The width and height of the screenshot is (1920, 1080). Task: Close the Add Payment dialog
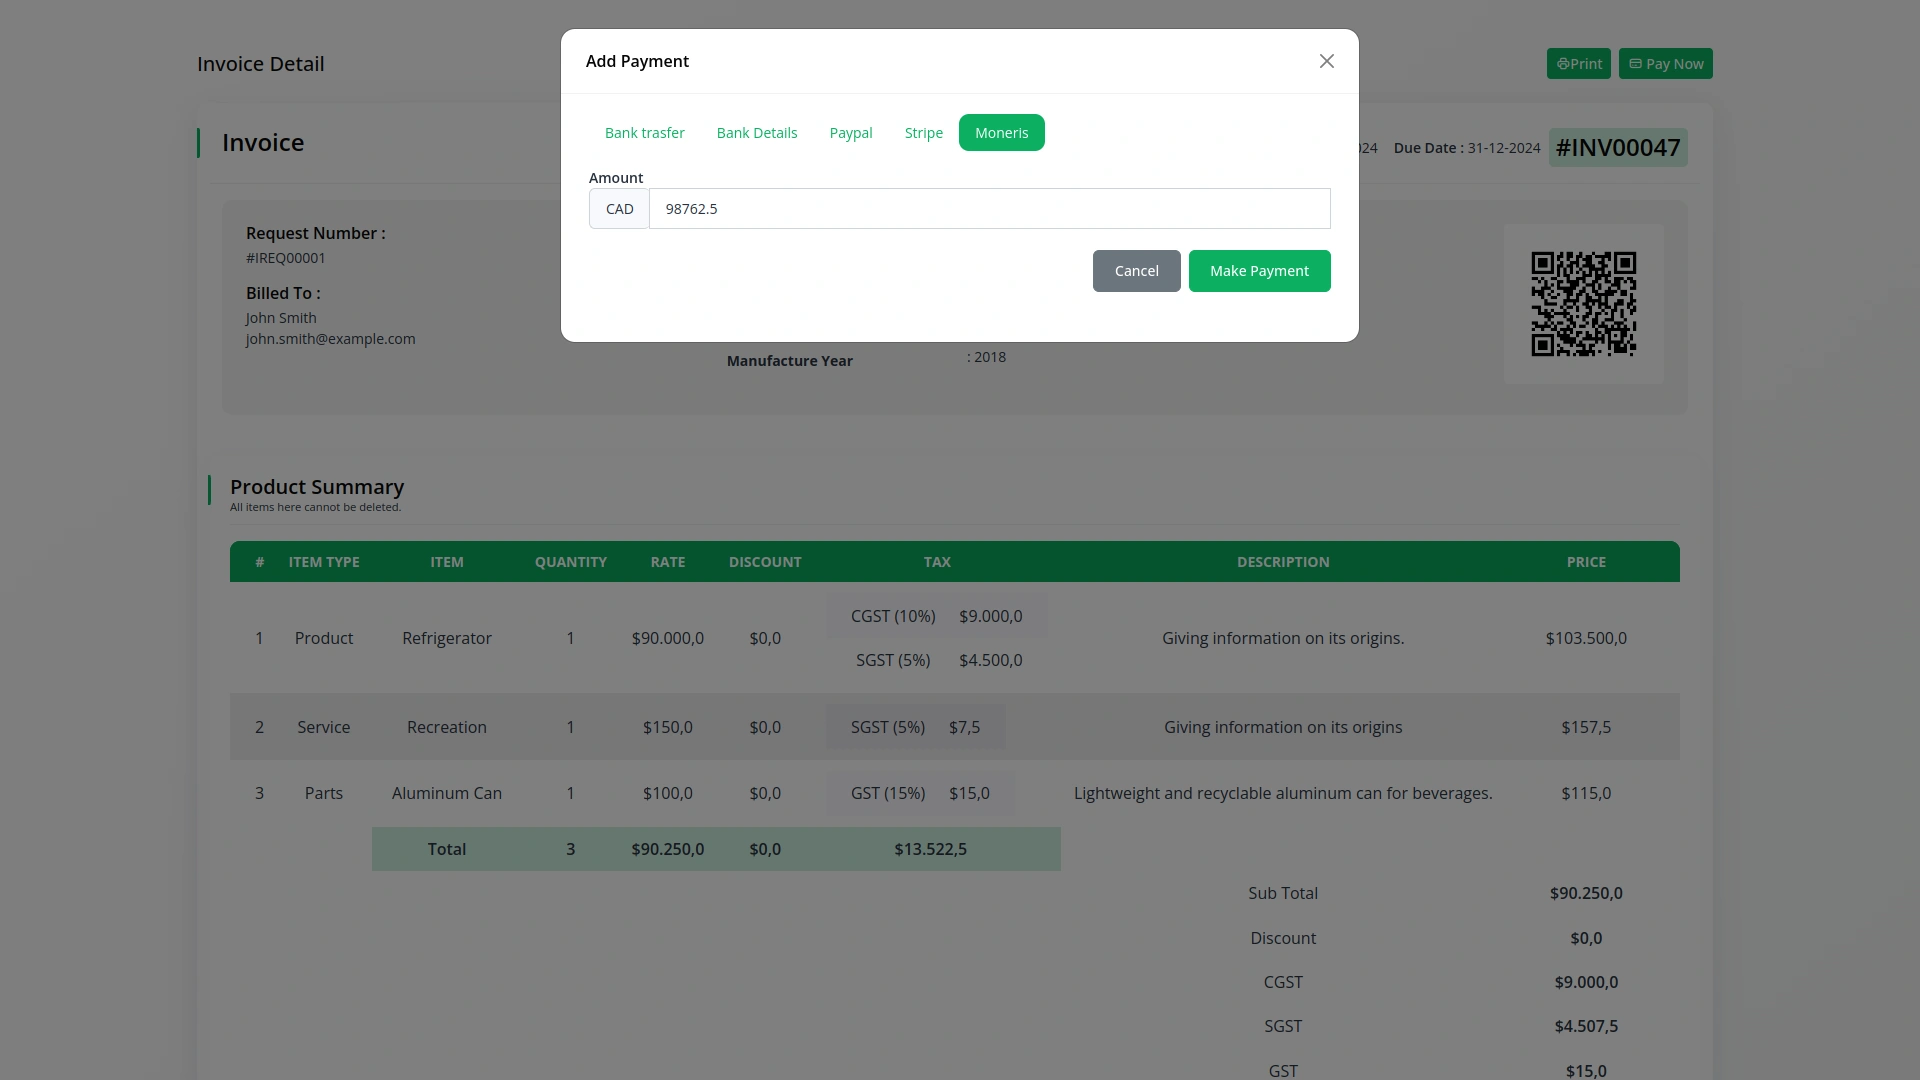point(1326,61)
